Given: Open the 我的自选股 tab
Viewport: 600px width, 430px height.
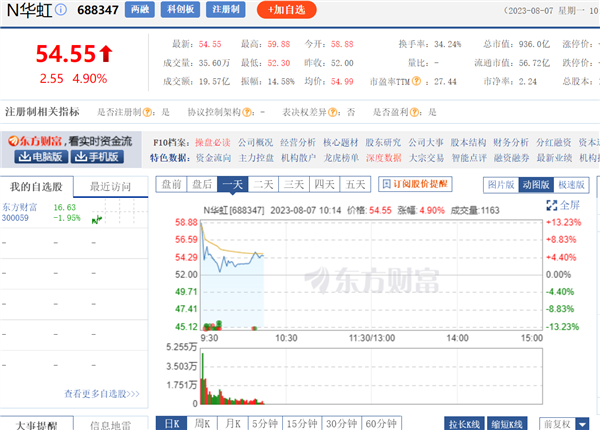Looking at the screenshot, I should click(x=36, y=186).
